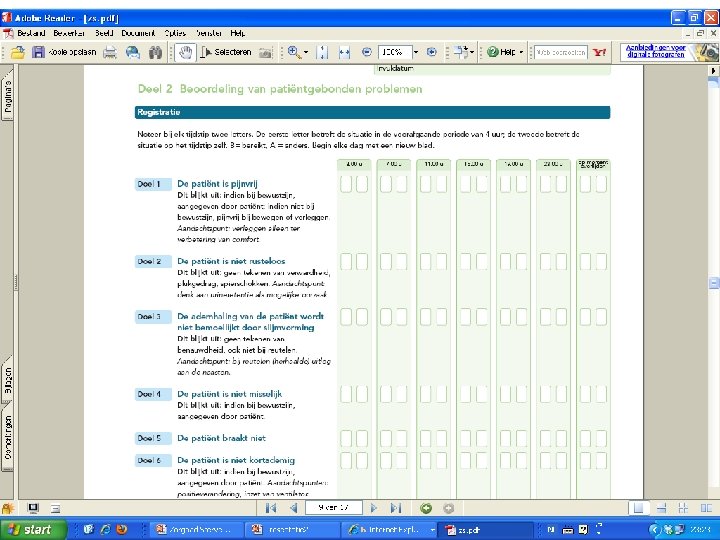Click the red Yahoo search icon
The image size is (720, 540).
(x=600, y=52)
